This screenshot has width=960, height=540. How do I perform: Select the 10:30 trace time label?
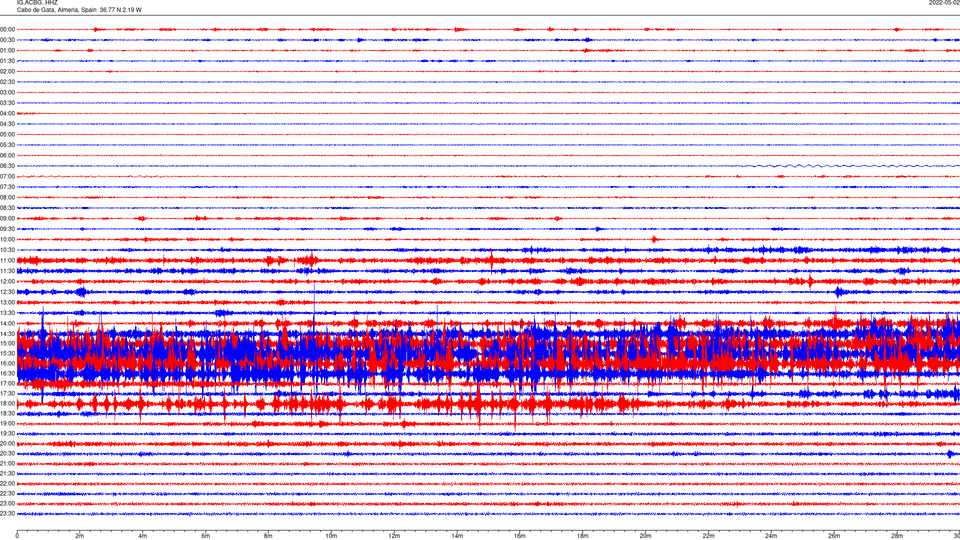tap(7, 250)
